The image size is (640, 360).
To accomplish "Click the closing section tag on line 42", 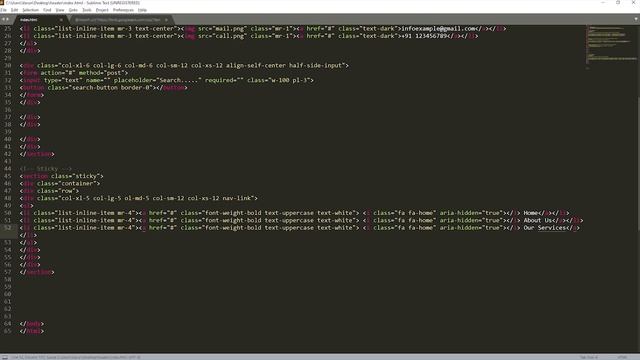I will (37, 154).
